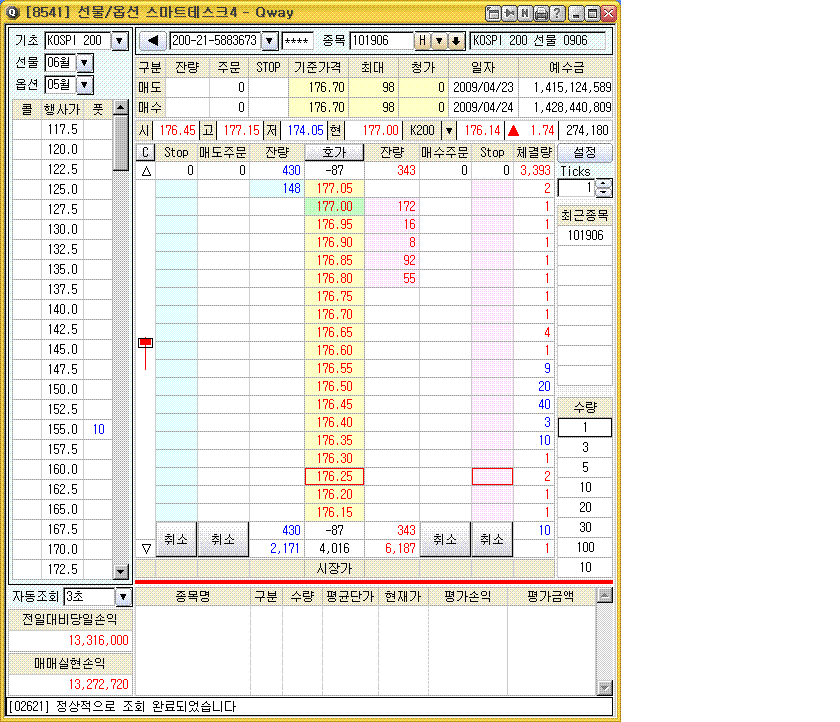This screenshot has width=840, height=722.
Task: Open help with the question mark icon
Action: point(558,13)
